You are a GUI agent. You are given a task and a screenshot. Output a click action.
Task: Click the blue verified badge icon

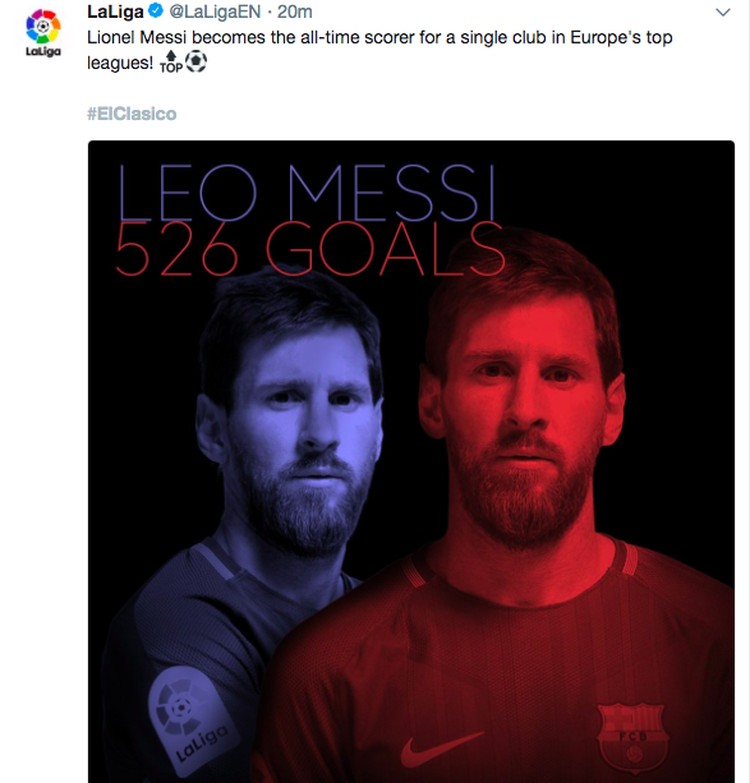click(156, 11)
